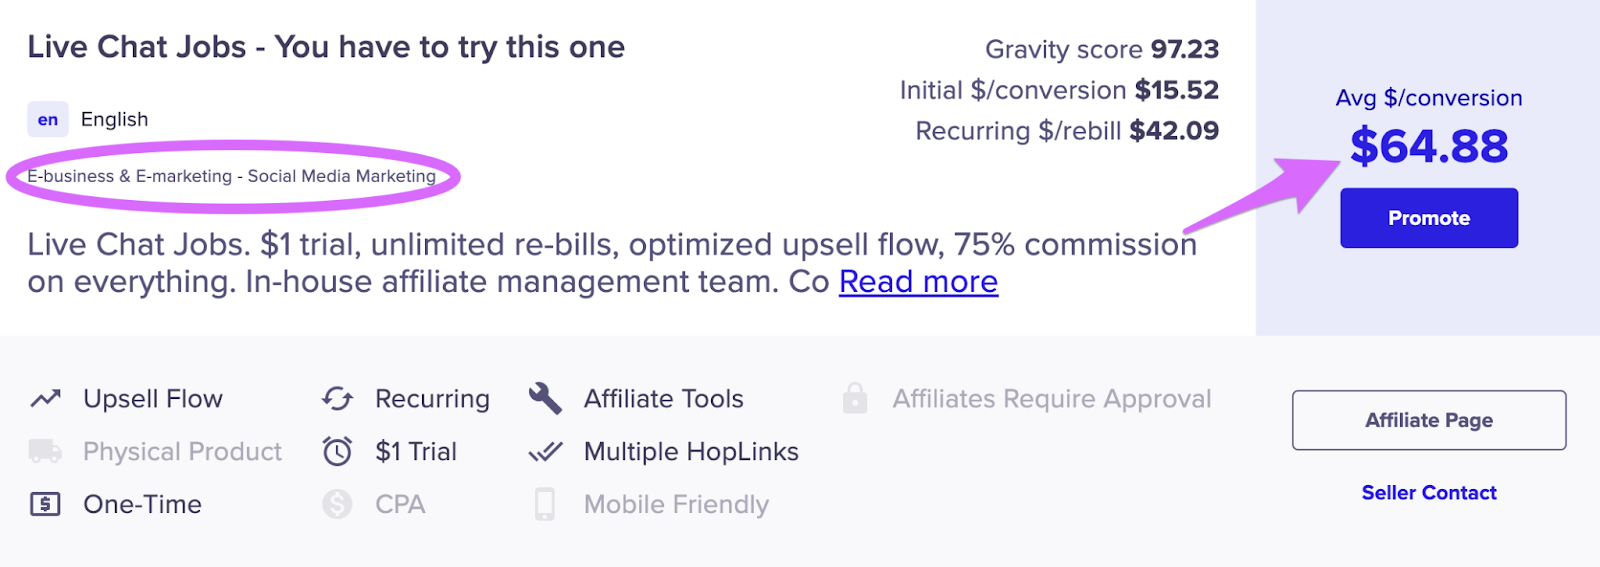Click the Affiliate Tools wrench icon
This screenshot has height=567, width=1600.
click(545, 398)
